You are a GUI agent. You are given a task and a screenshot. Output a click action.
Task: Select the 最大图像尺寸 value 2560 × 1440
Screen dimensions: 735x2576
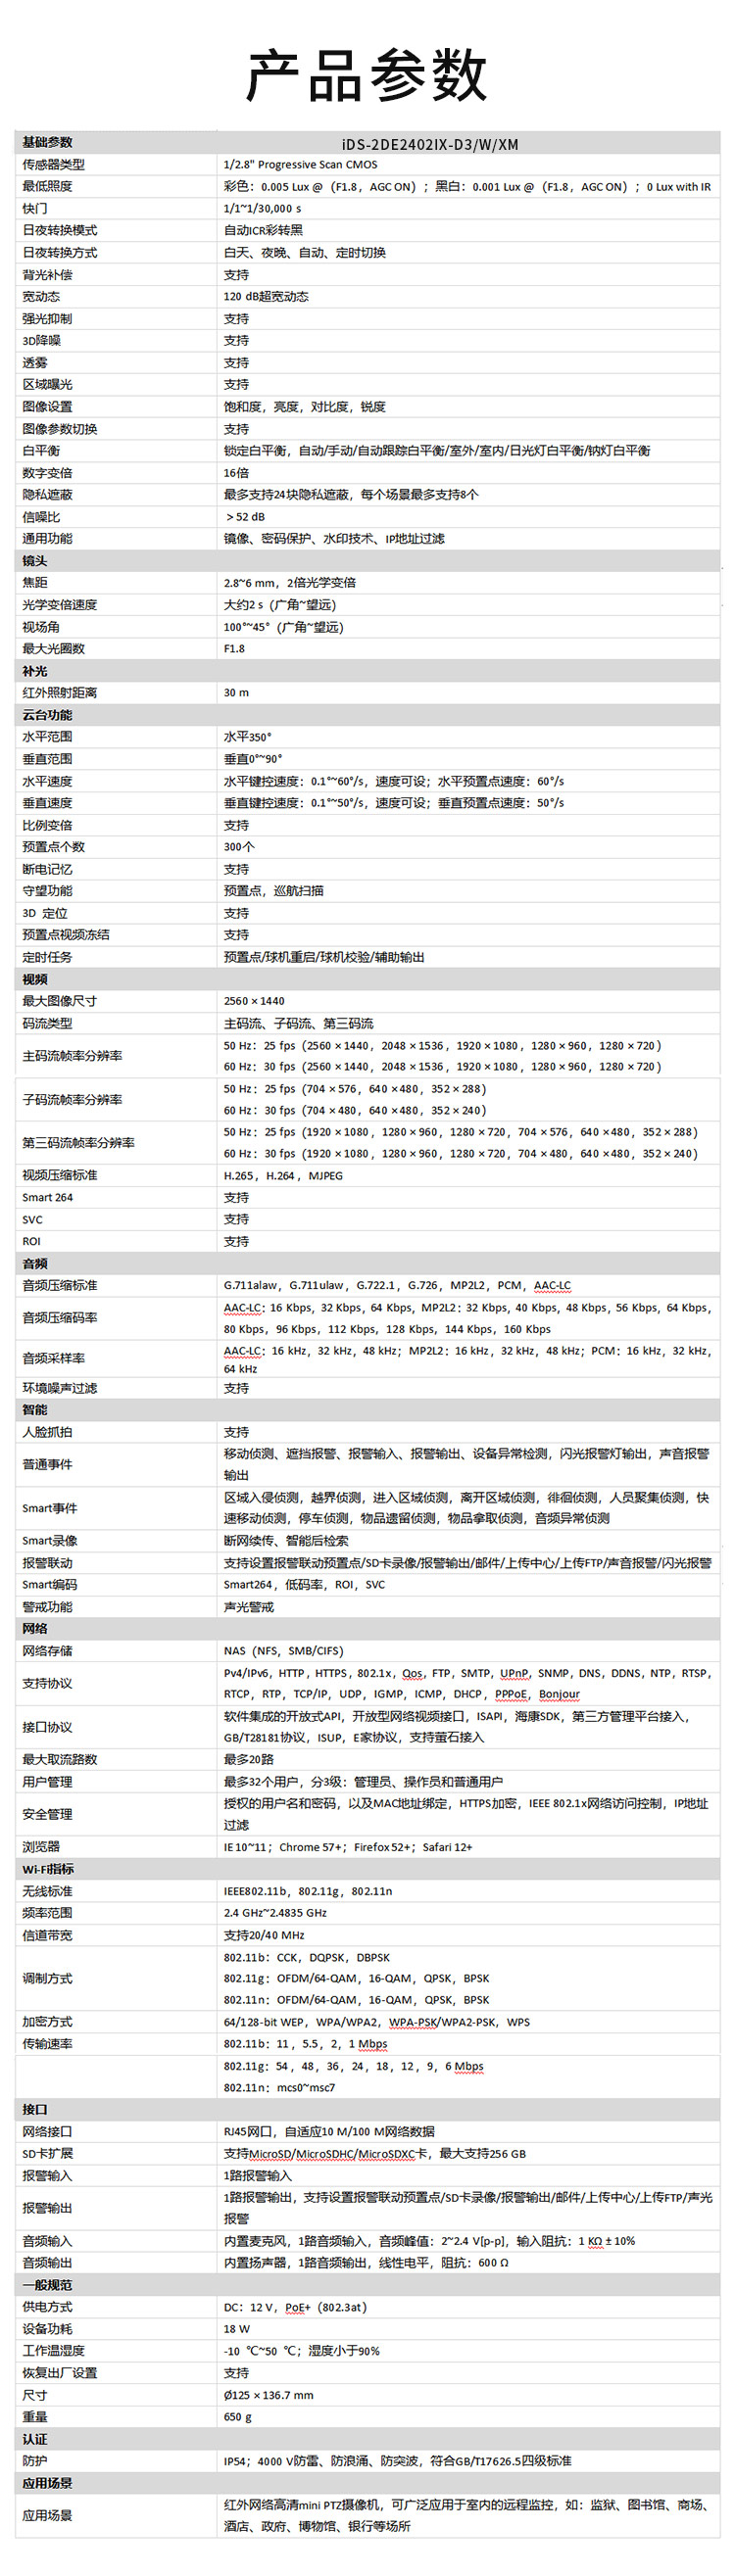[x=254, y=1001]
